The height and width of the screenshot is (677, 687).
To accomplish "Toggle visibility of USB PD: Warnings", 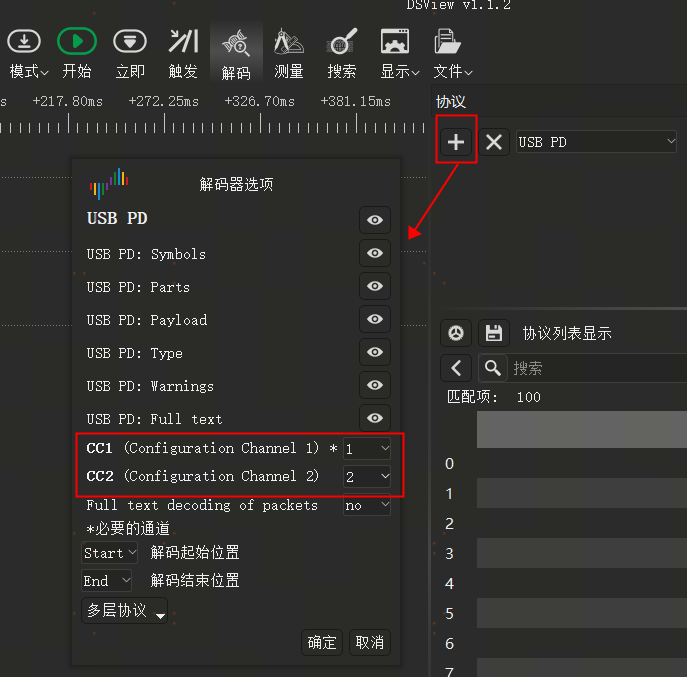I will [x=375, y=385].
